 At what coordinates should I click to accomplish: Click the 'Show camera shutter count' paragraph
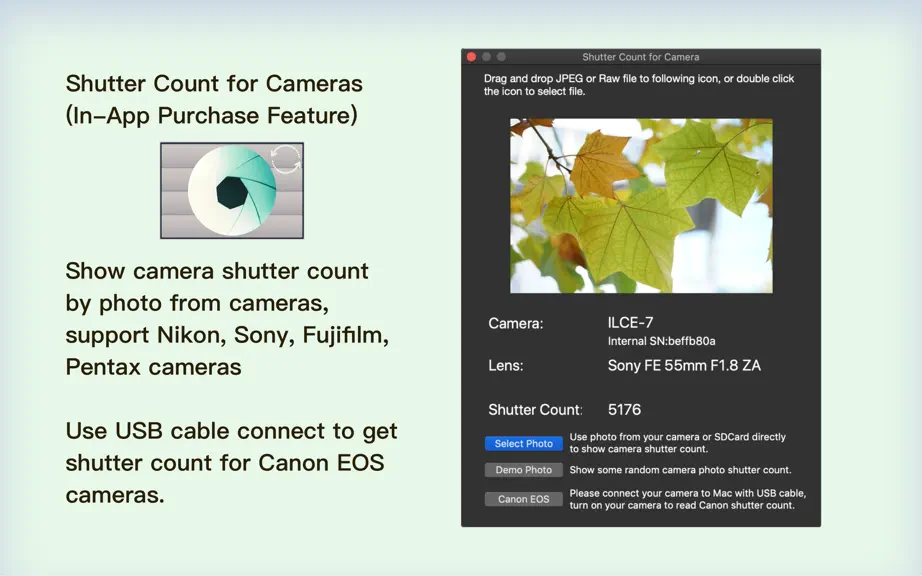227,319
